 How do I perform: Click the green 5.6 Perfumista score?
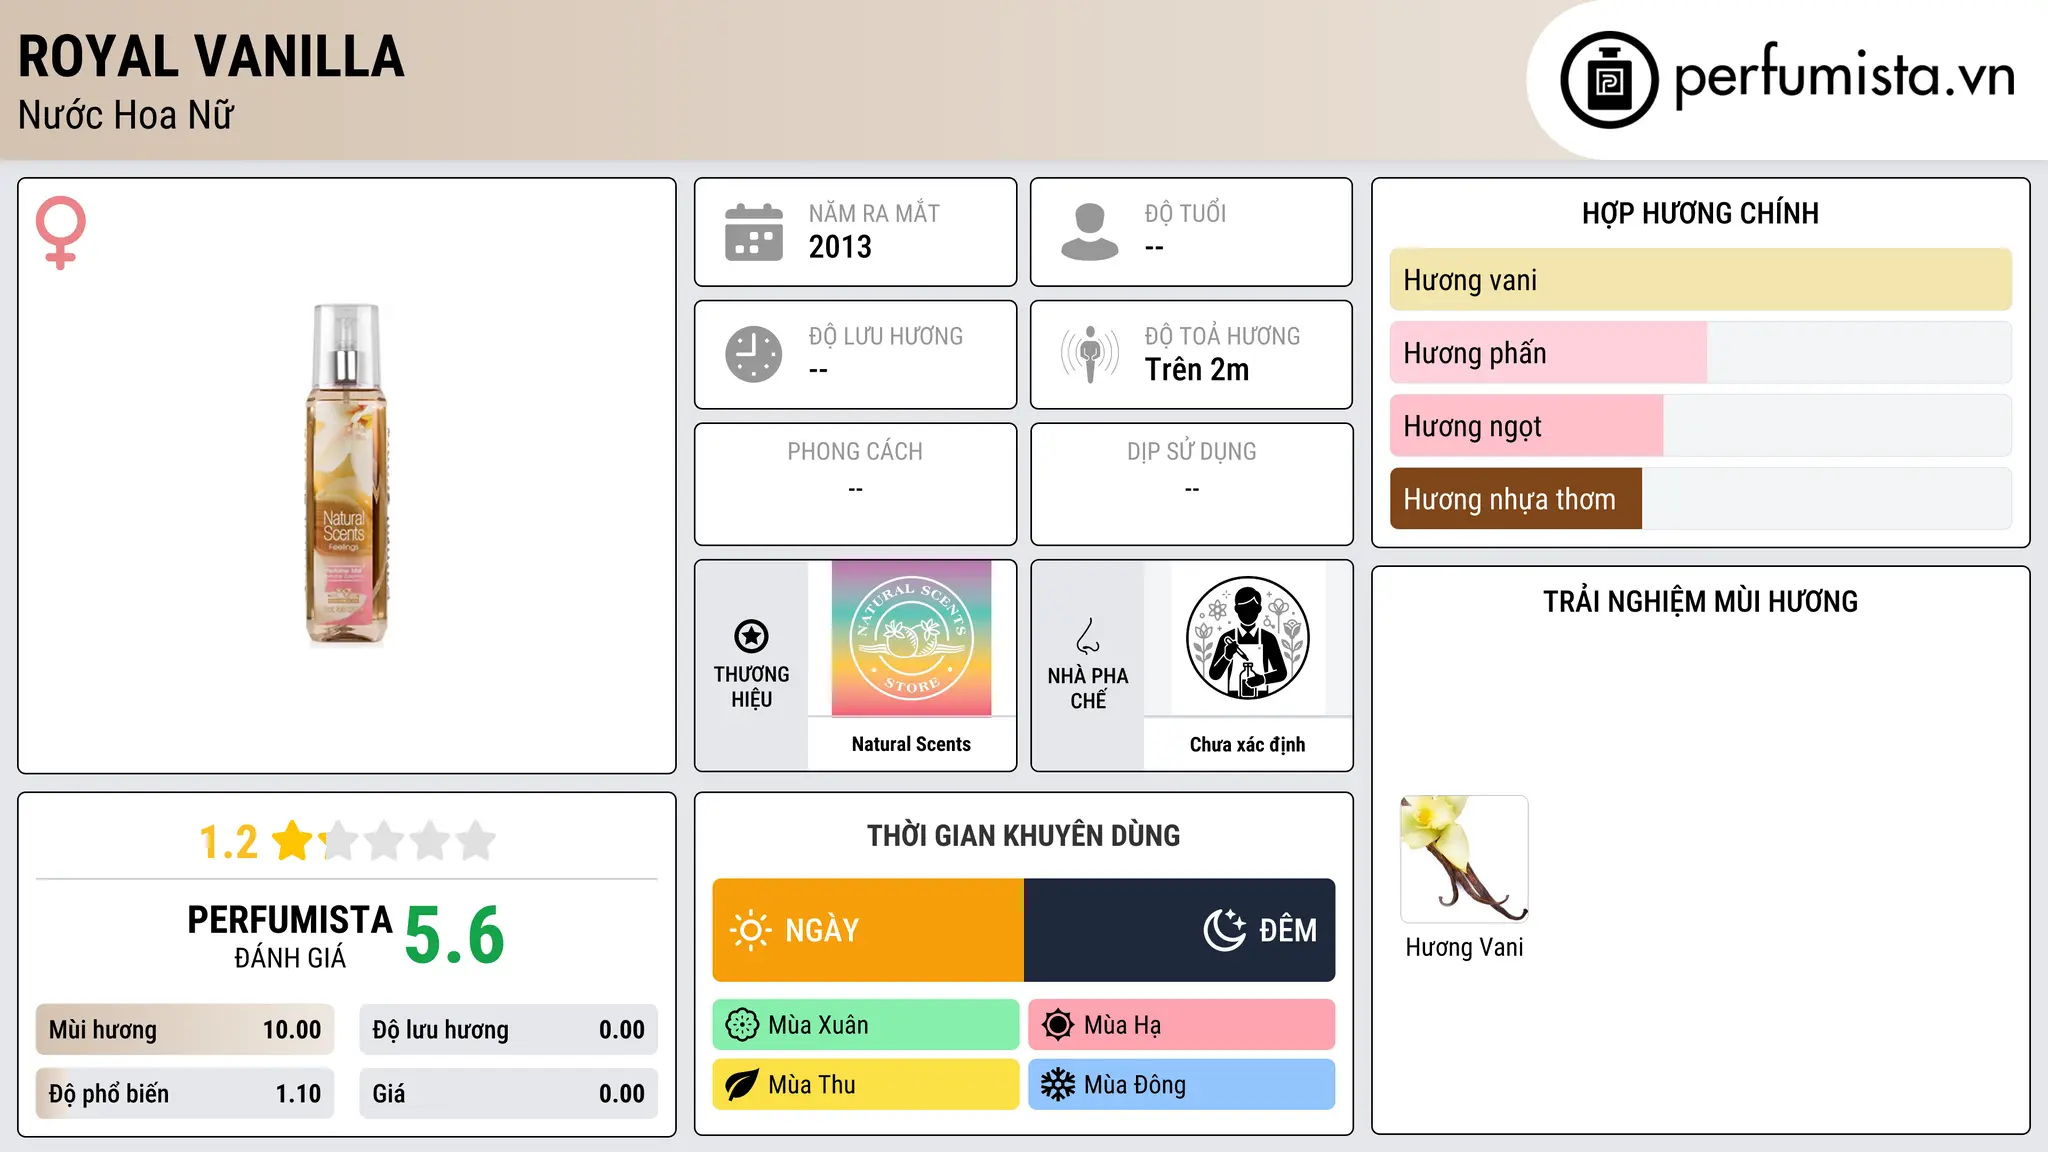455,935
